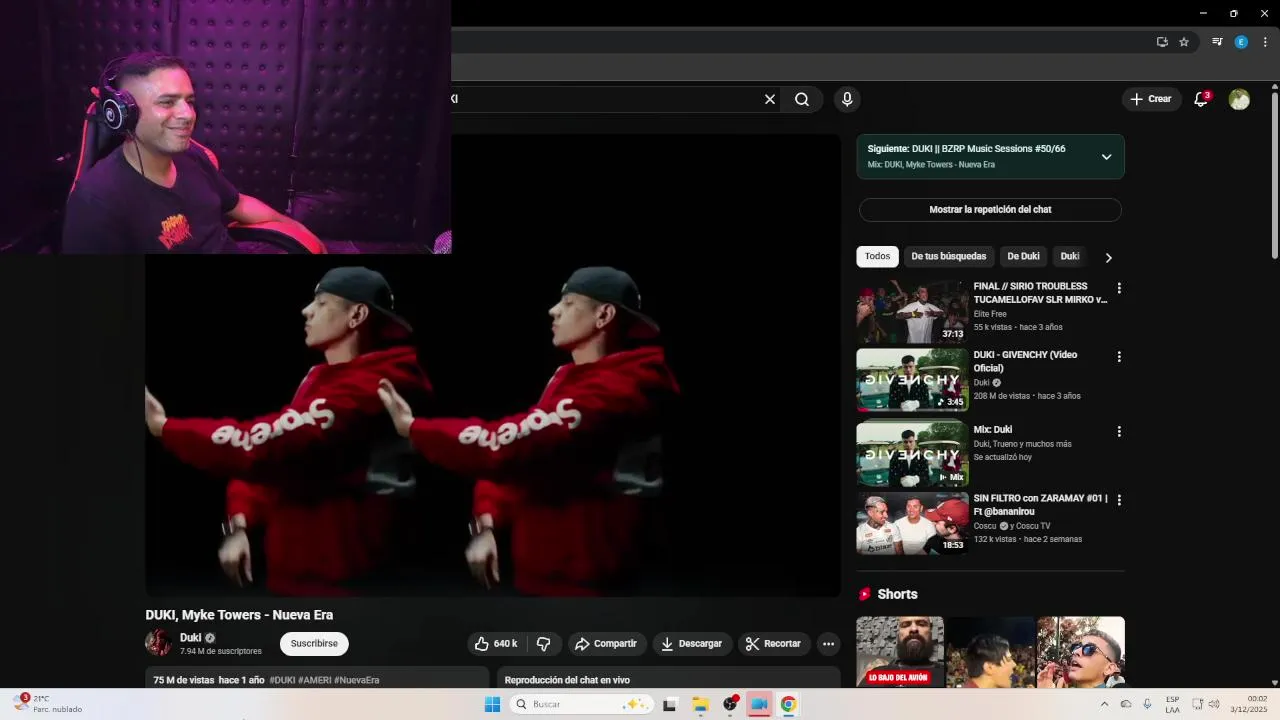The image size is (1280, 720).
Task: Click the Recortar clip button
Action: click(774, 644)
